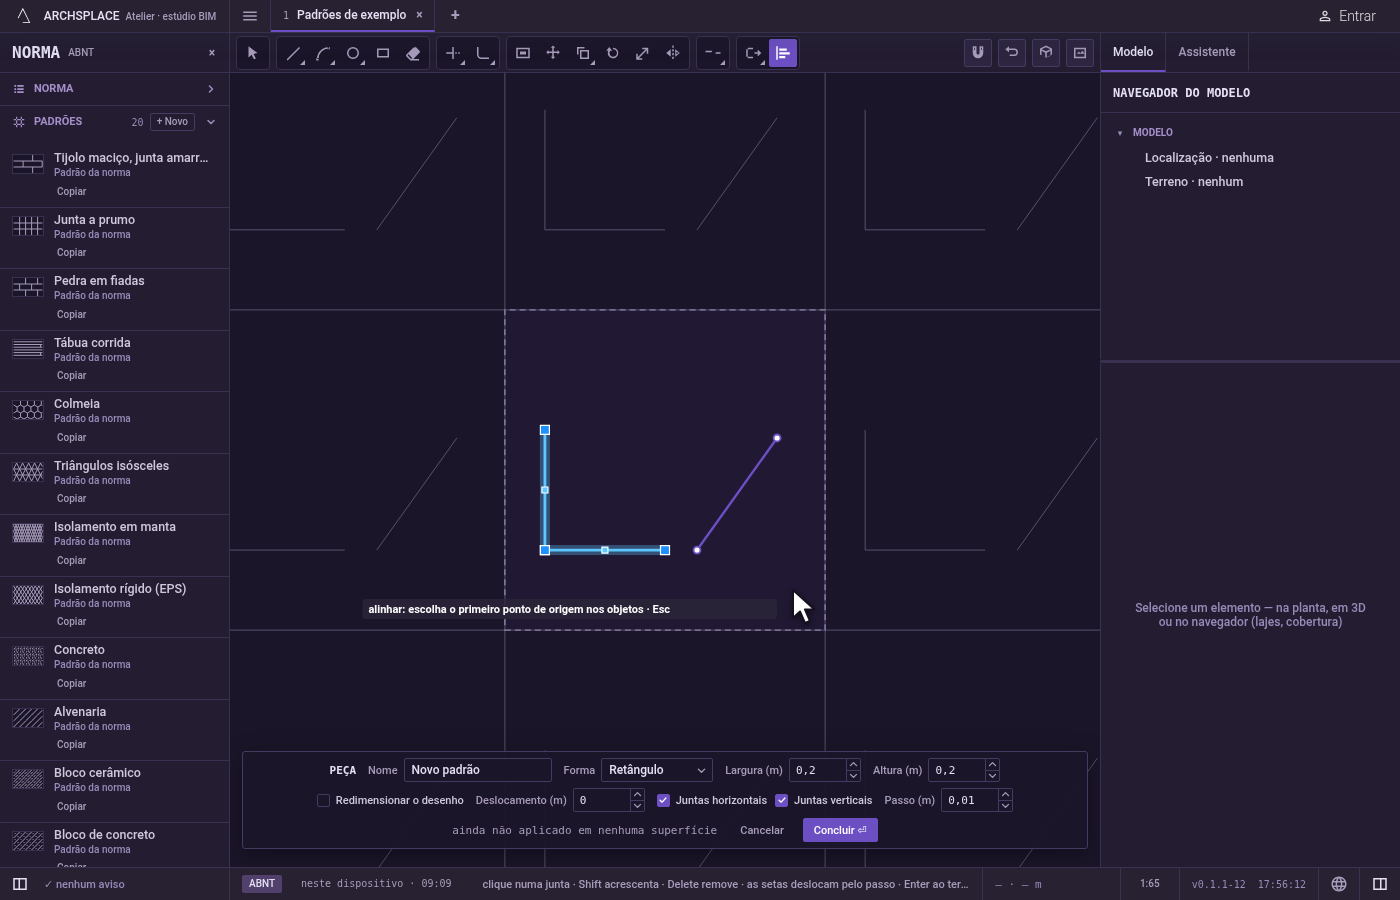This screenshot has height=900, width=1400.
Task: Click Copiar under Colmeia pattern
Action: click(71, 437)
